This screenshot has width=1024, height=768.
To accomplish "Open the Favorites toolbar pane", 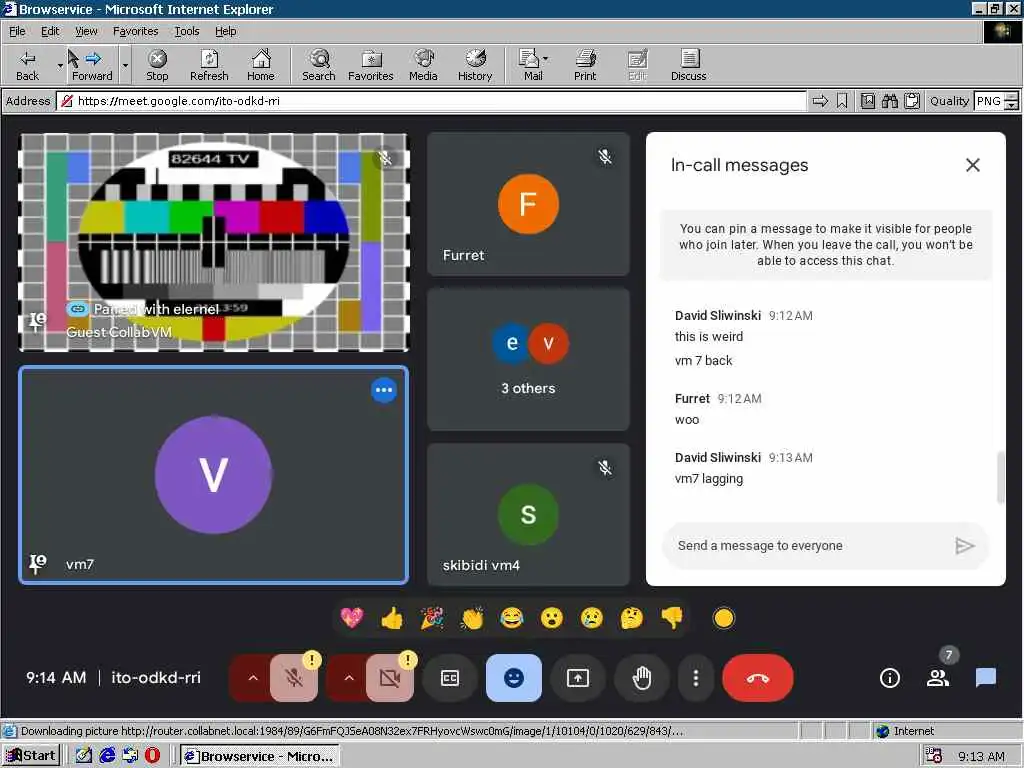I will 371,65.
